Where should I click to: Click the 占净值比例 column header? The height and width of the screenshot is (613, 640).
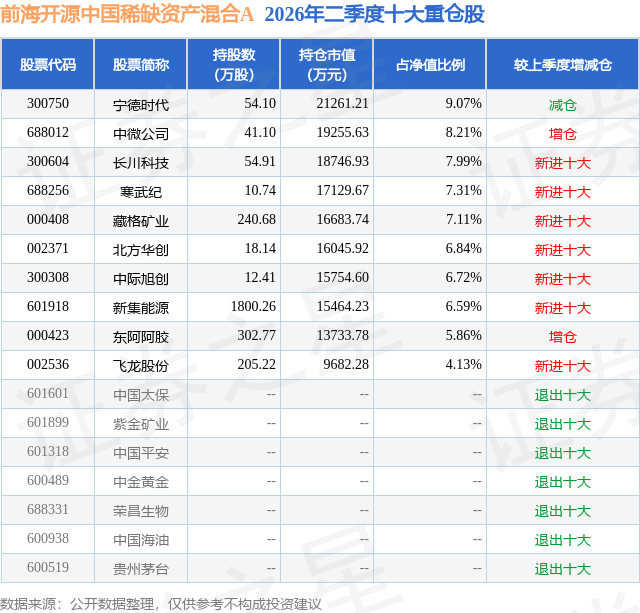[x=430, y=64]
